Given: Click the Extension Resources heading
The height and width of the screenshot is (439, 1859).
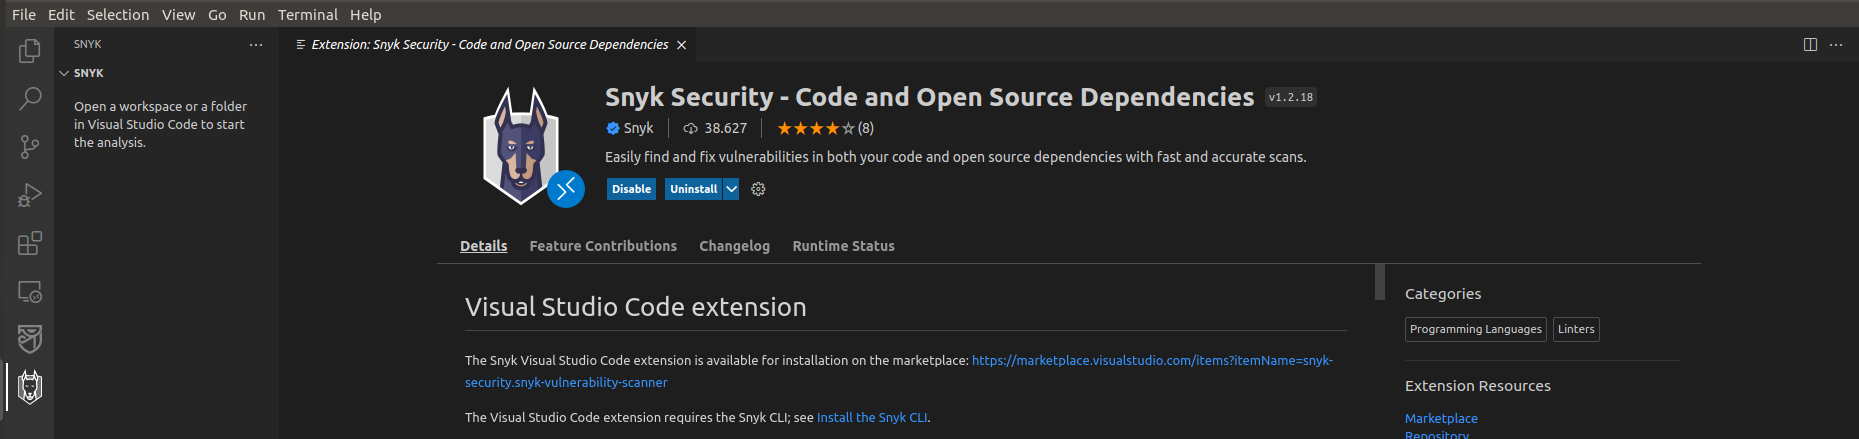Looking at the screenshot, I should click(1478, 386).
